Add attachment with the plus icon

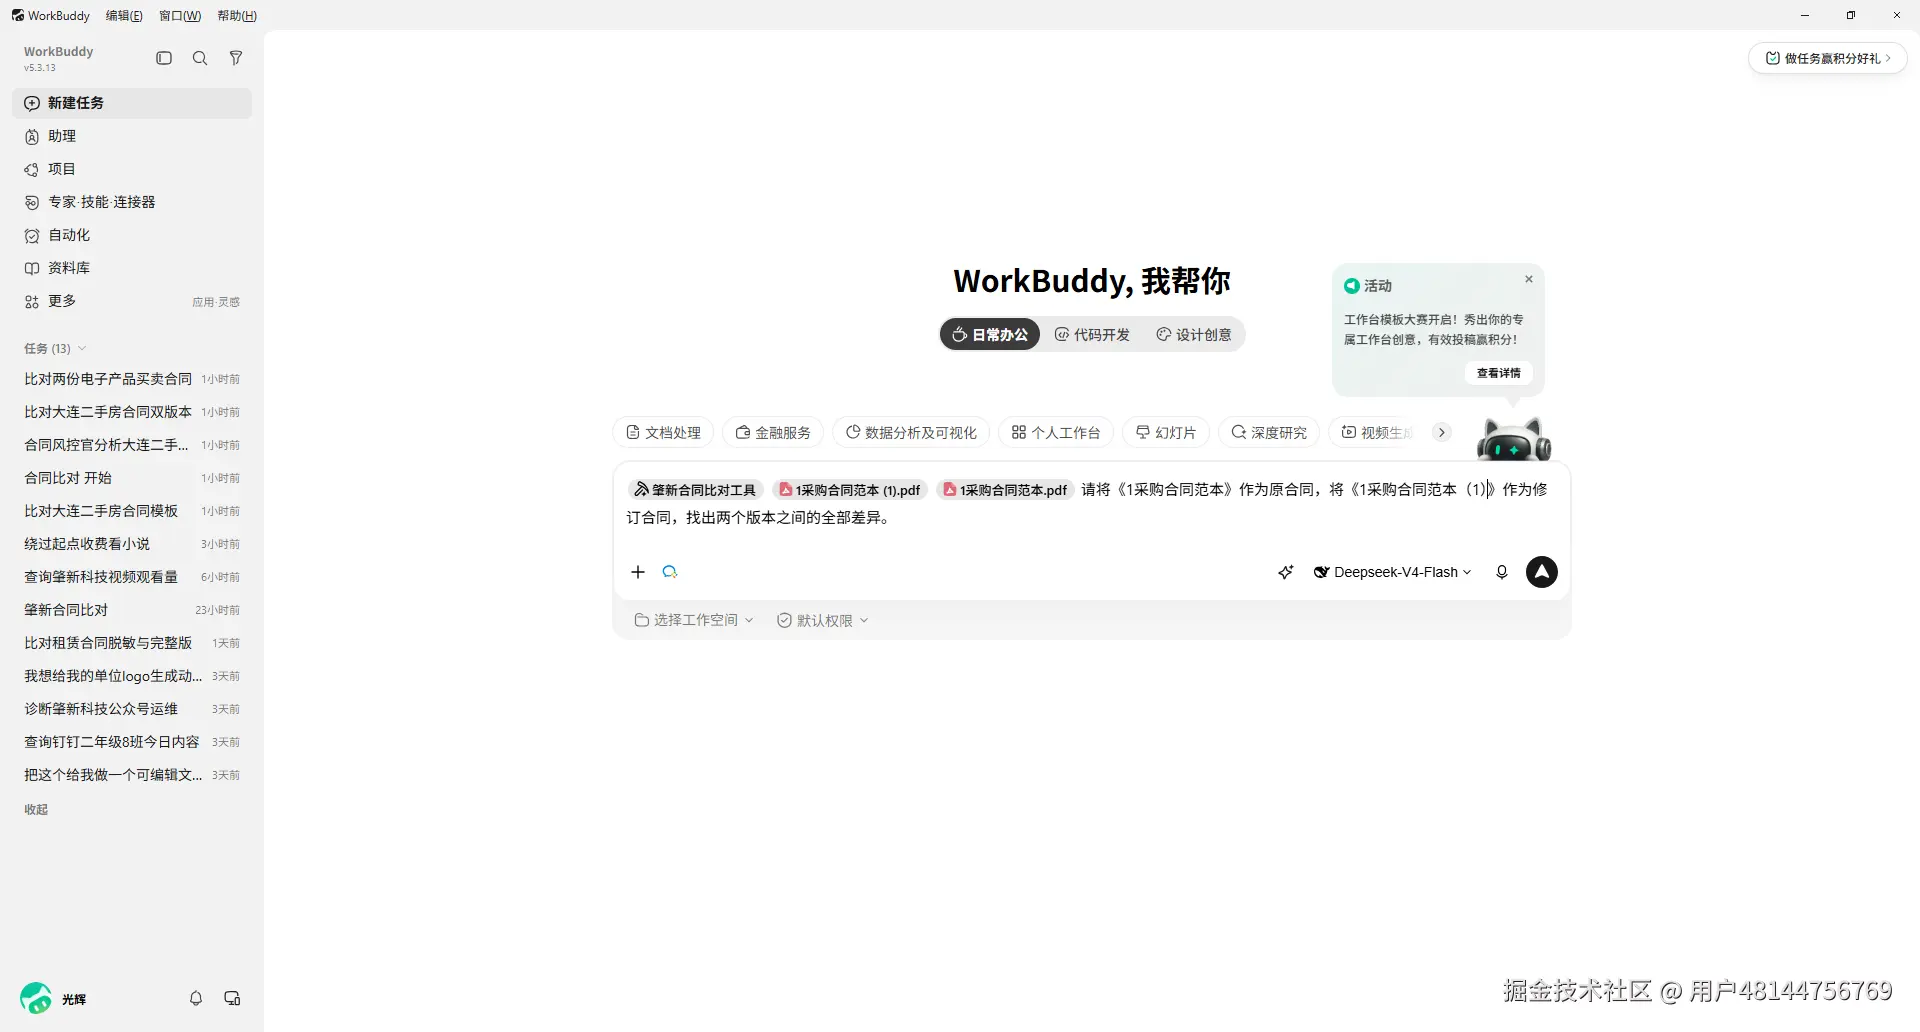(x=638, y=572)
